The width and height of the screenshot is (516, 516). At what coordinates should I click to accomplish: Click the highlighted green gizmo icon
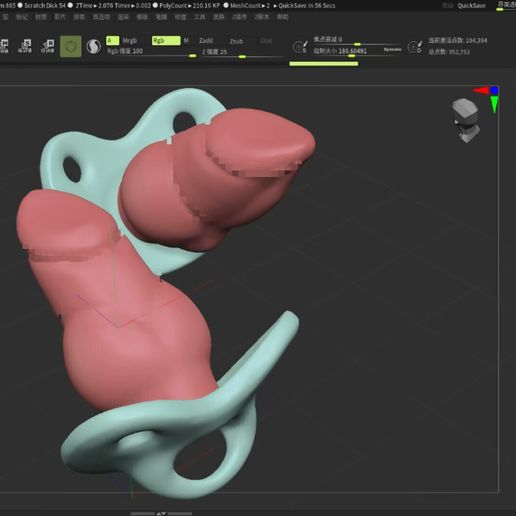coord(71,46)
